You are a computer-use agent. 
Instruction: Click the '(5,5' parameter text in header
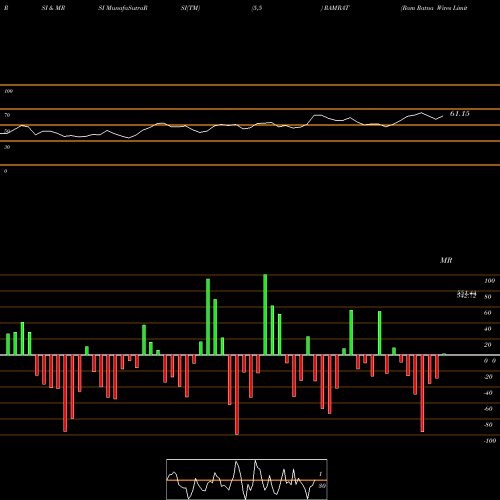[257, 8]
